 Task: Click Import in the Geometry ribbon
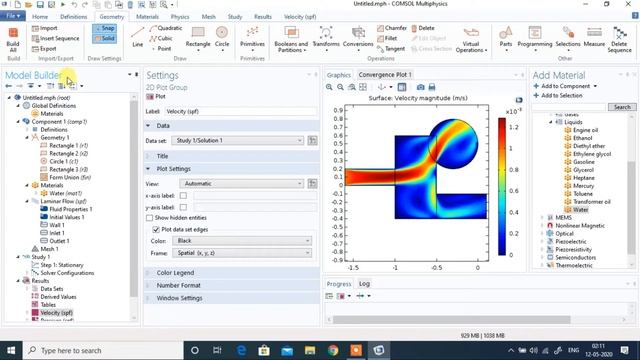pos(44,28)
